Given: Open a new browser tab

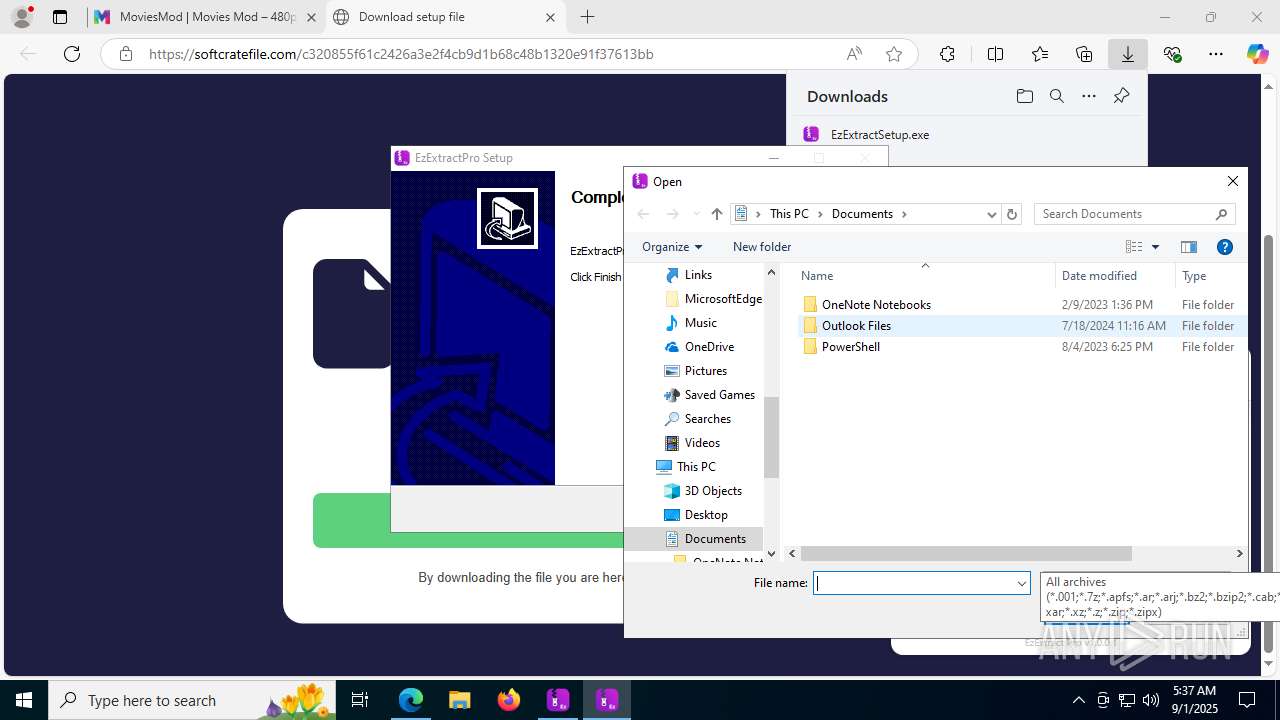Looking at the screenshot, I should tap(587, 17).
